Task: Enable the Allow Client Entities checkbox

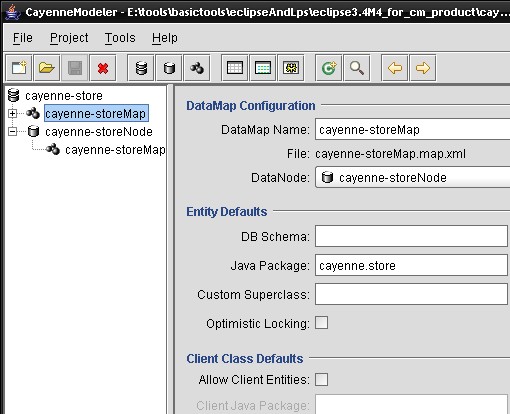Action: (x=322, y=379)
